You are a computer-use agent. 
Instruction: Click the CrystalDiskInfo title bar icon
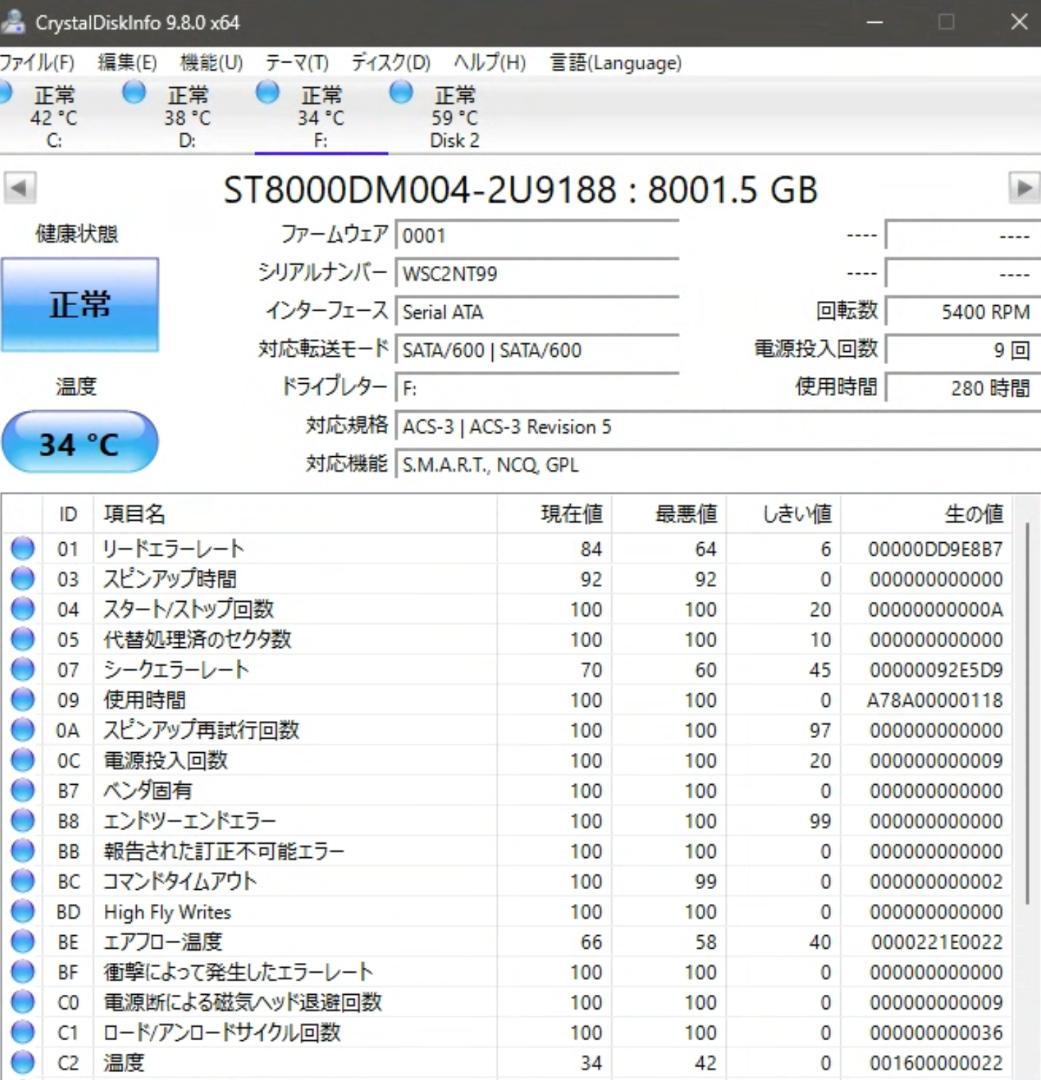click(x=12, y=21)
